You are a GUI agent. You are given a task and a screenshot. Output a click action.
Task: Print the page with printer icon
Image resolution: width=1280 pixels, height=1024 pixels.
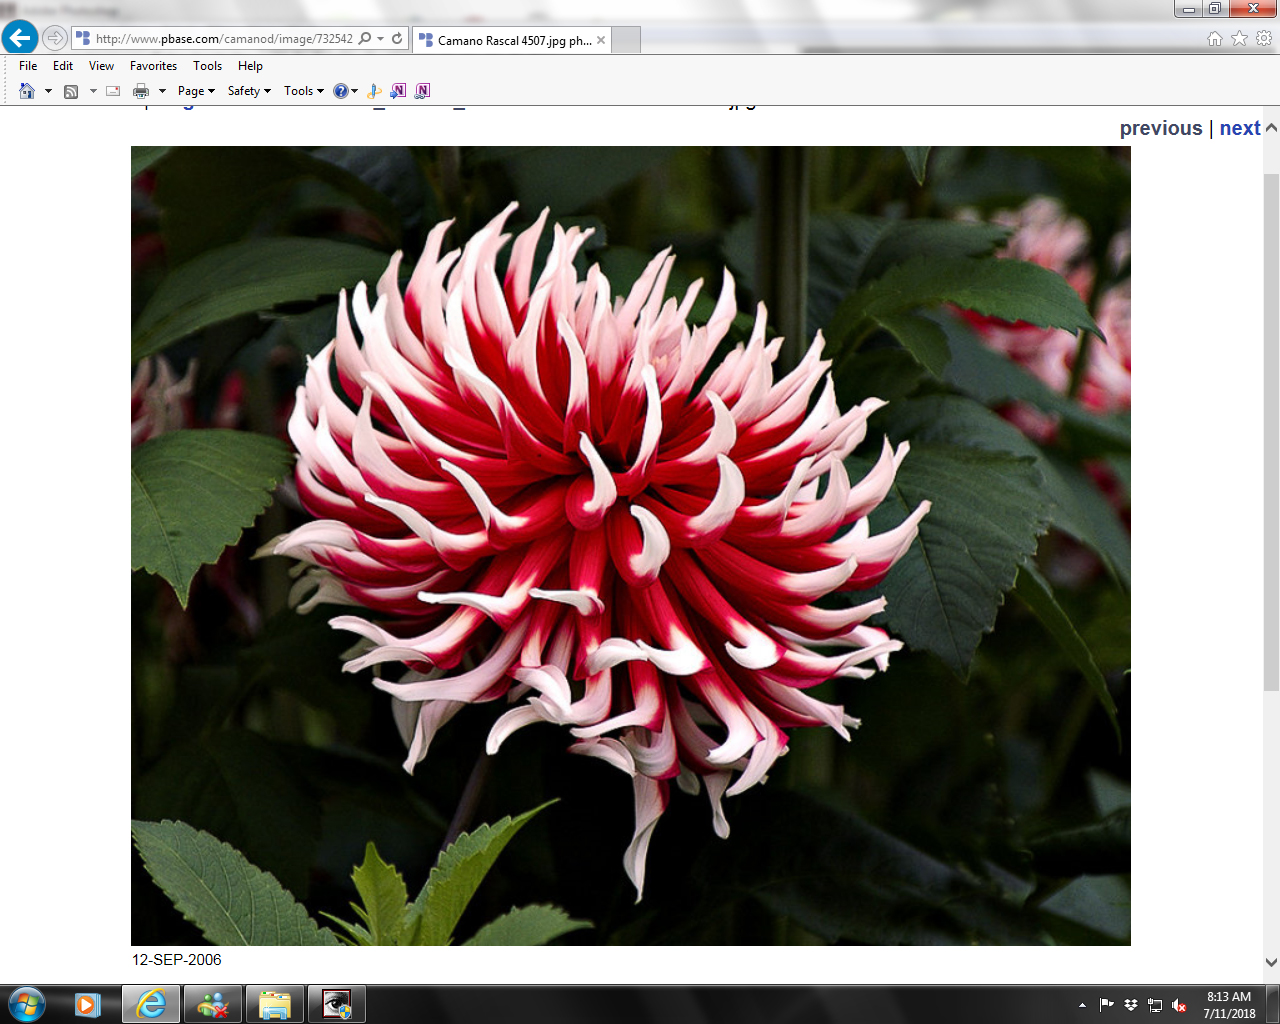pyautogui.click(x=141, y=91)
